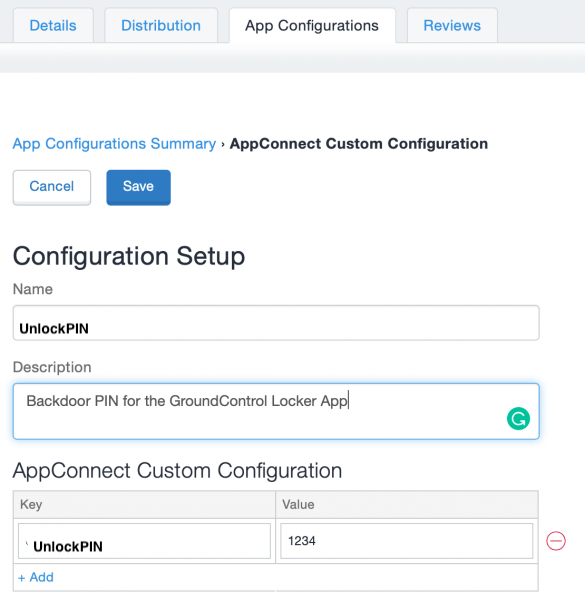This screenshot has width=585, height=600.
Task: Go to the Reviews tab
Action: (452, 26)
